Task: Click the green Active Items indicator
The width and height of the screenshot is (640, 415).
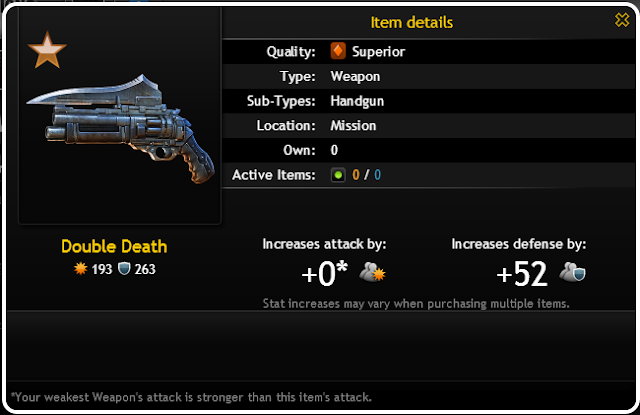Action: (338, 175)
